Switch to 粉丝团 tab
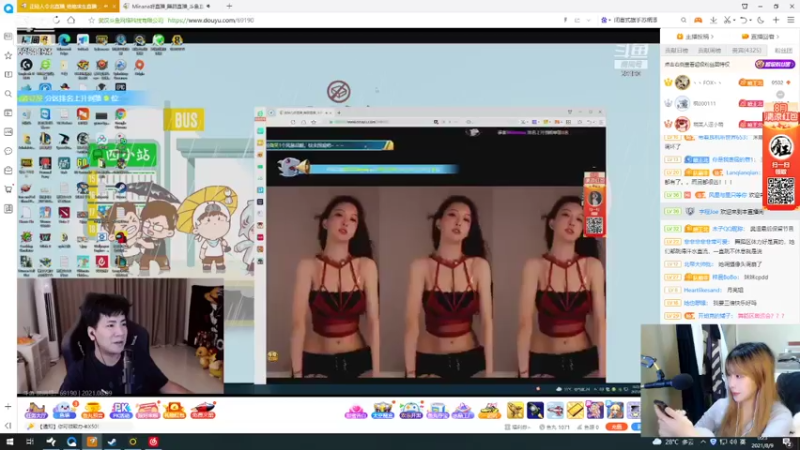The height and width of the screenshot is (450, 800). click(783, 51)
